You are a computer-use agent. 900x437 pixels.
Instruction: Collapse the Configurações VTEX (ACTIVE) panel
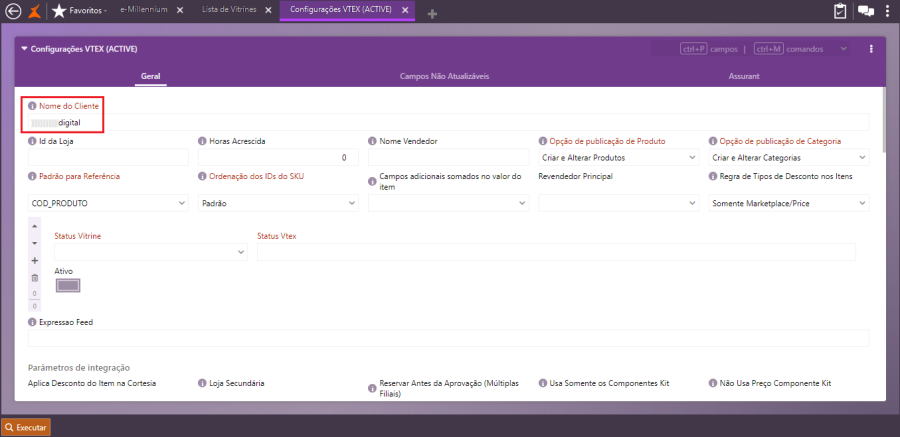24,49
